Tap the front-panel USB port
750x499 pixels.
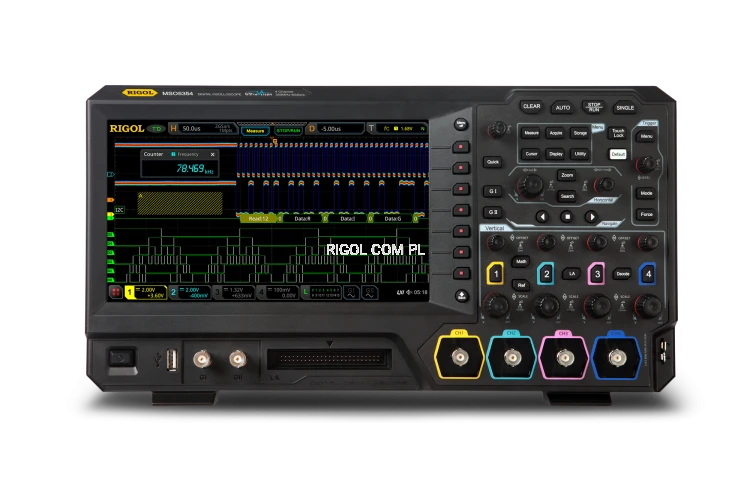tap(171, 360)
